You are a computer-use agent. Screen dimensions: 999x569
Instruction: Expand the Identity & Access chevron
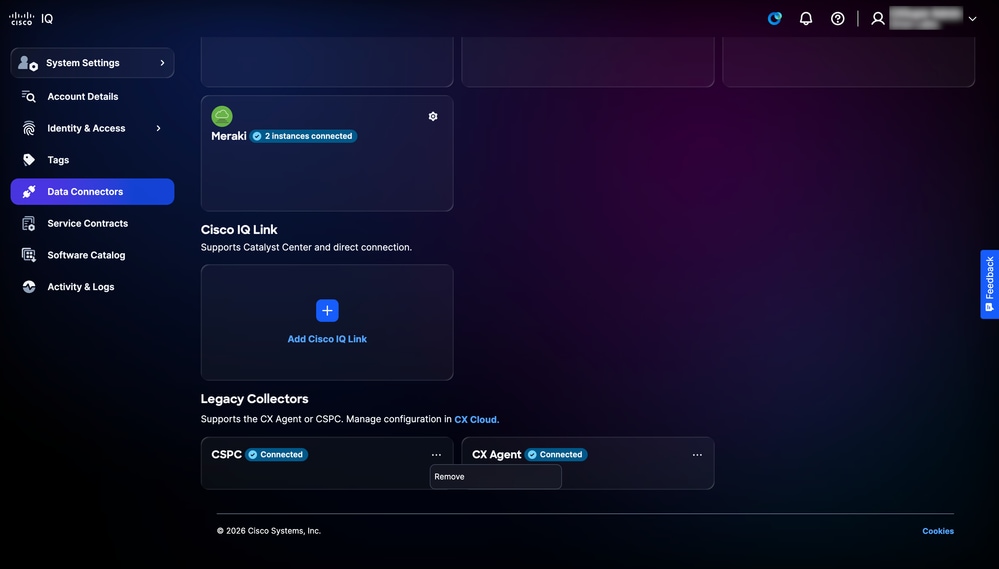tap(159, 128)
